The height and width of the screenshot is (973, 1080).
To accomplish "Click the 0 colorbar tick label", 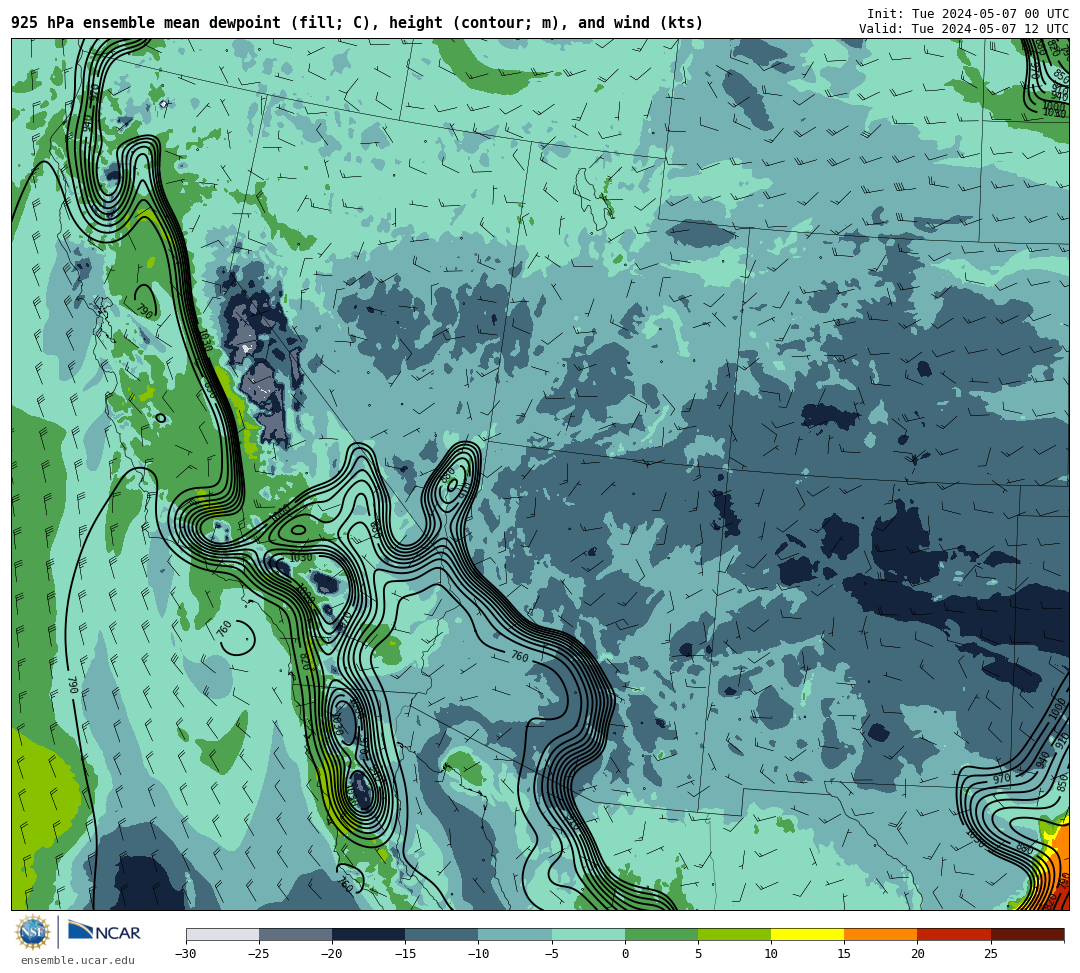I will pyautogui.click(x=625, y=954).
